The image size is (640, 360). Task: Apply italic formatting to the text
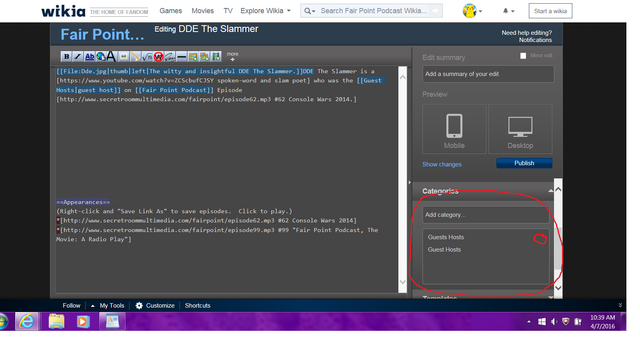[x=78, y=57]
